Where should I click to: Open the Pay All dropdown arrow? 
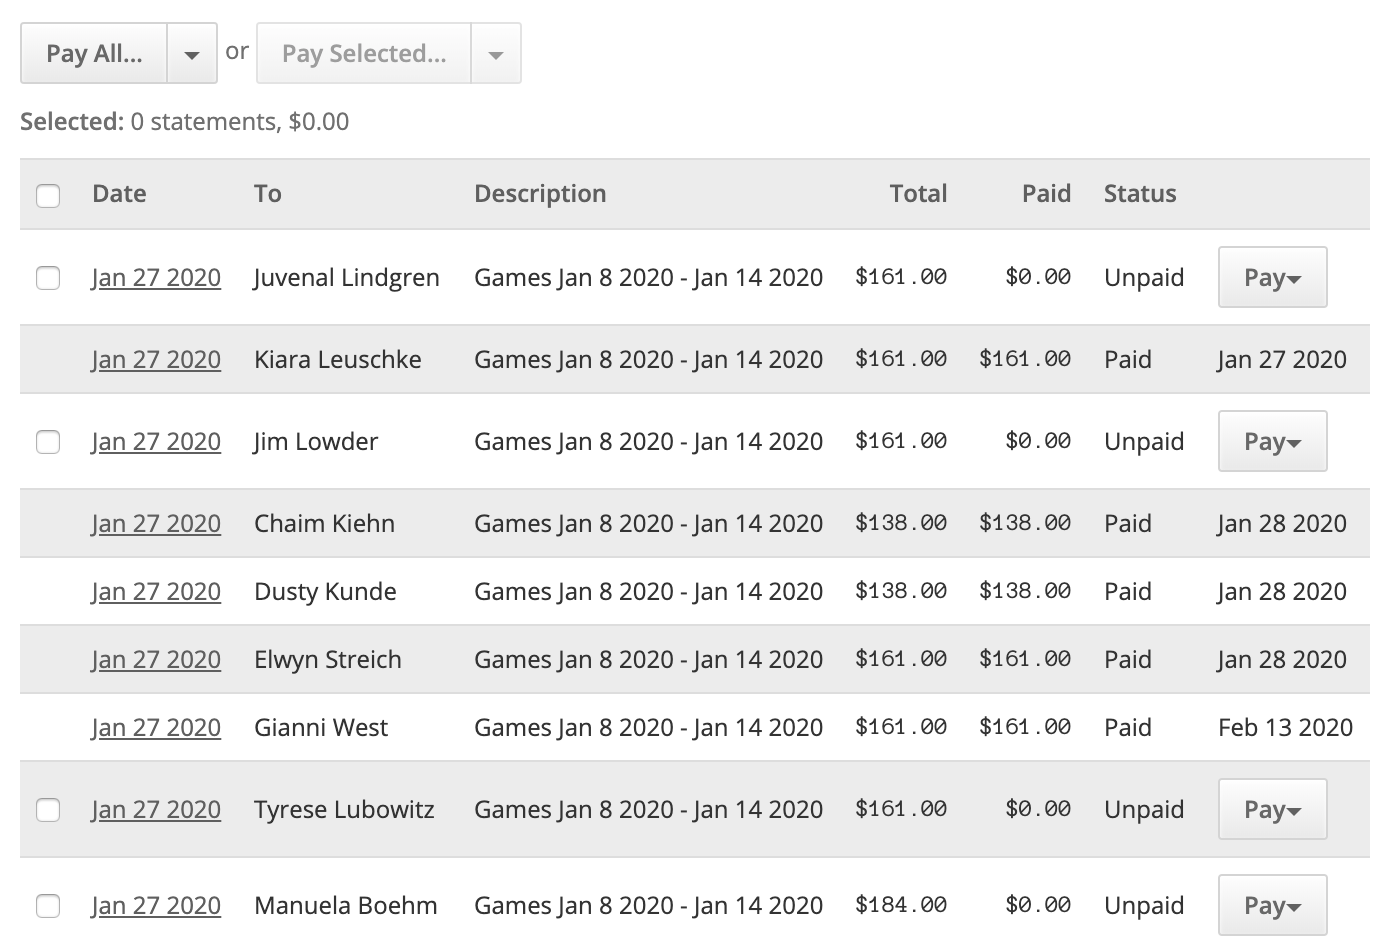tap(192, 53)
